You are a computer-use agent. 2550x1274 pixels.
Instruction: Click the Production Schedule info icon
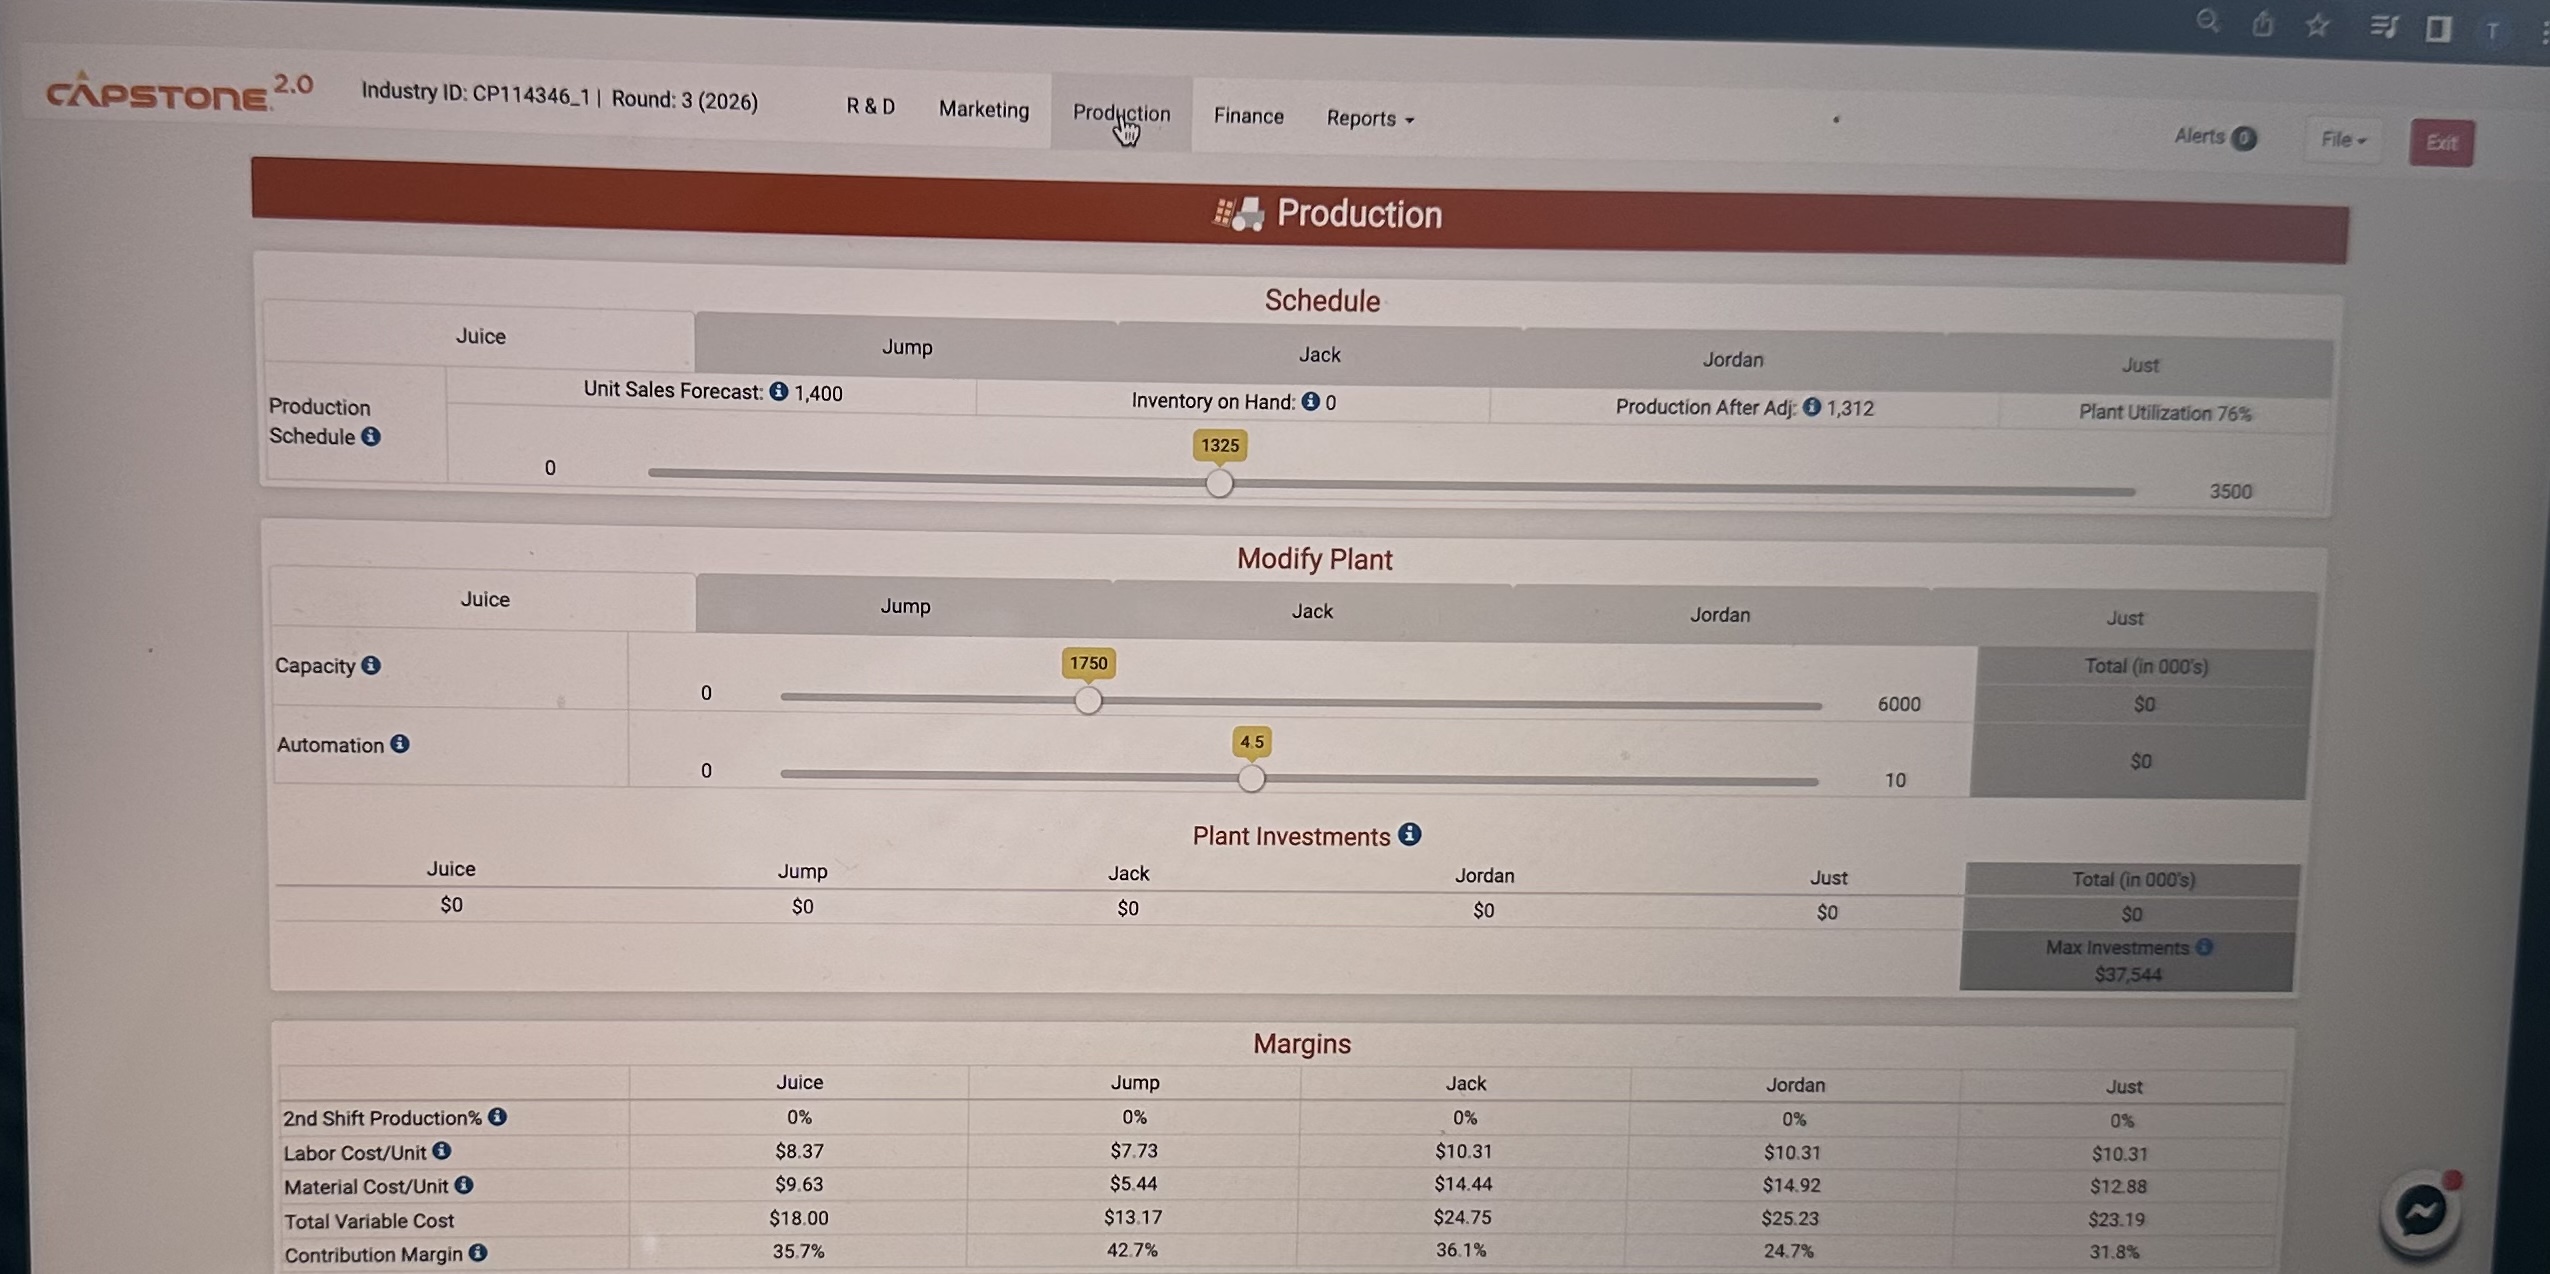tap(371, 437)
